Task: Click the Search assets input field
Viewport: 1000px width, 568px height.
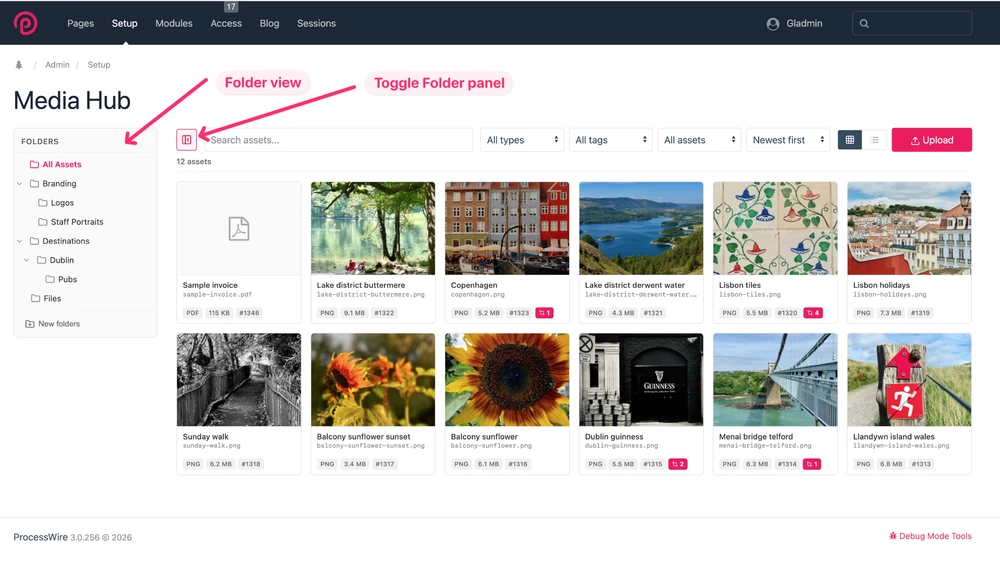Action: click(x=337, y=140)
